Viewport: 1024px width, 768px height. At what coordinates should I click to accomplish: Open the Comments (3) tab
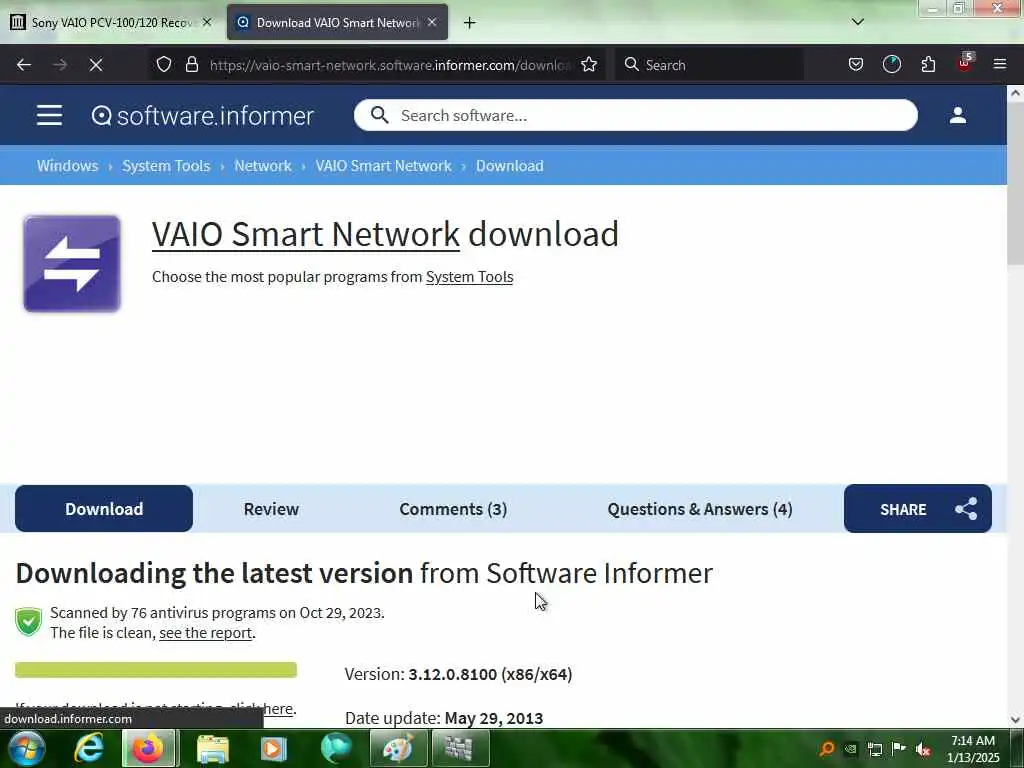(x=453, y=509)
